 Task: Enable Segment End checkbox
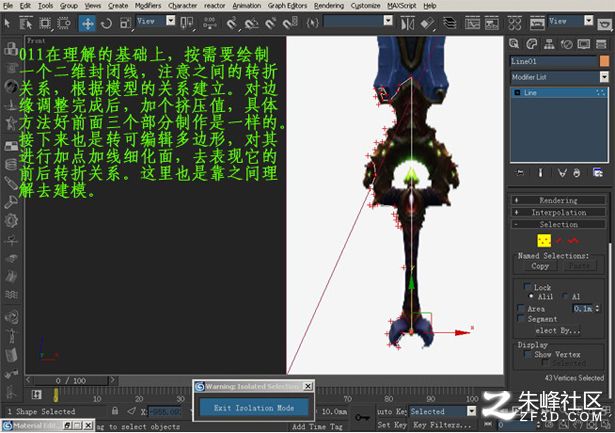pos(521,318)
